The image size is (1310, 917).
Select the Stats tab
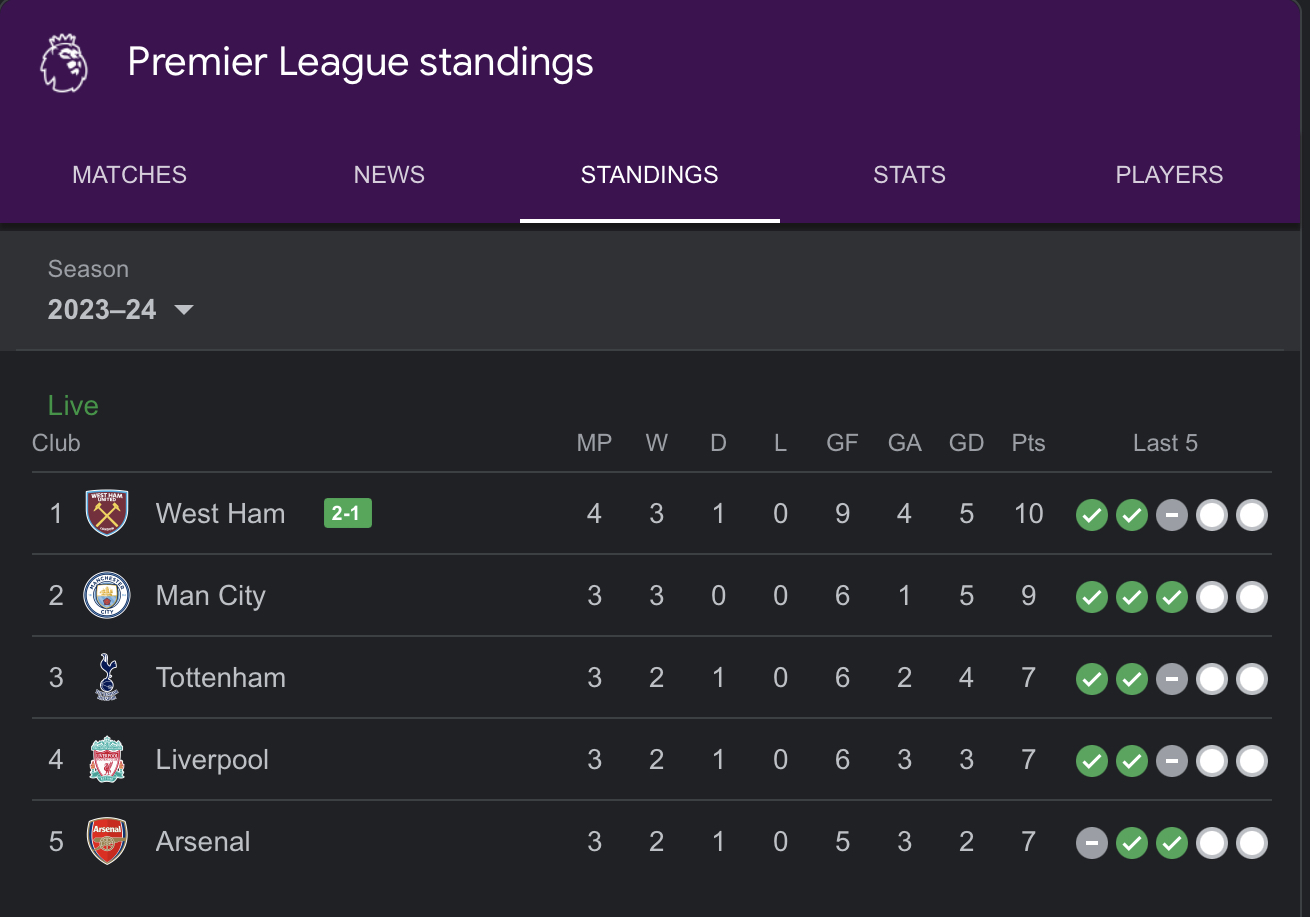point(909,175)
